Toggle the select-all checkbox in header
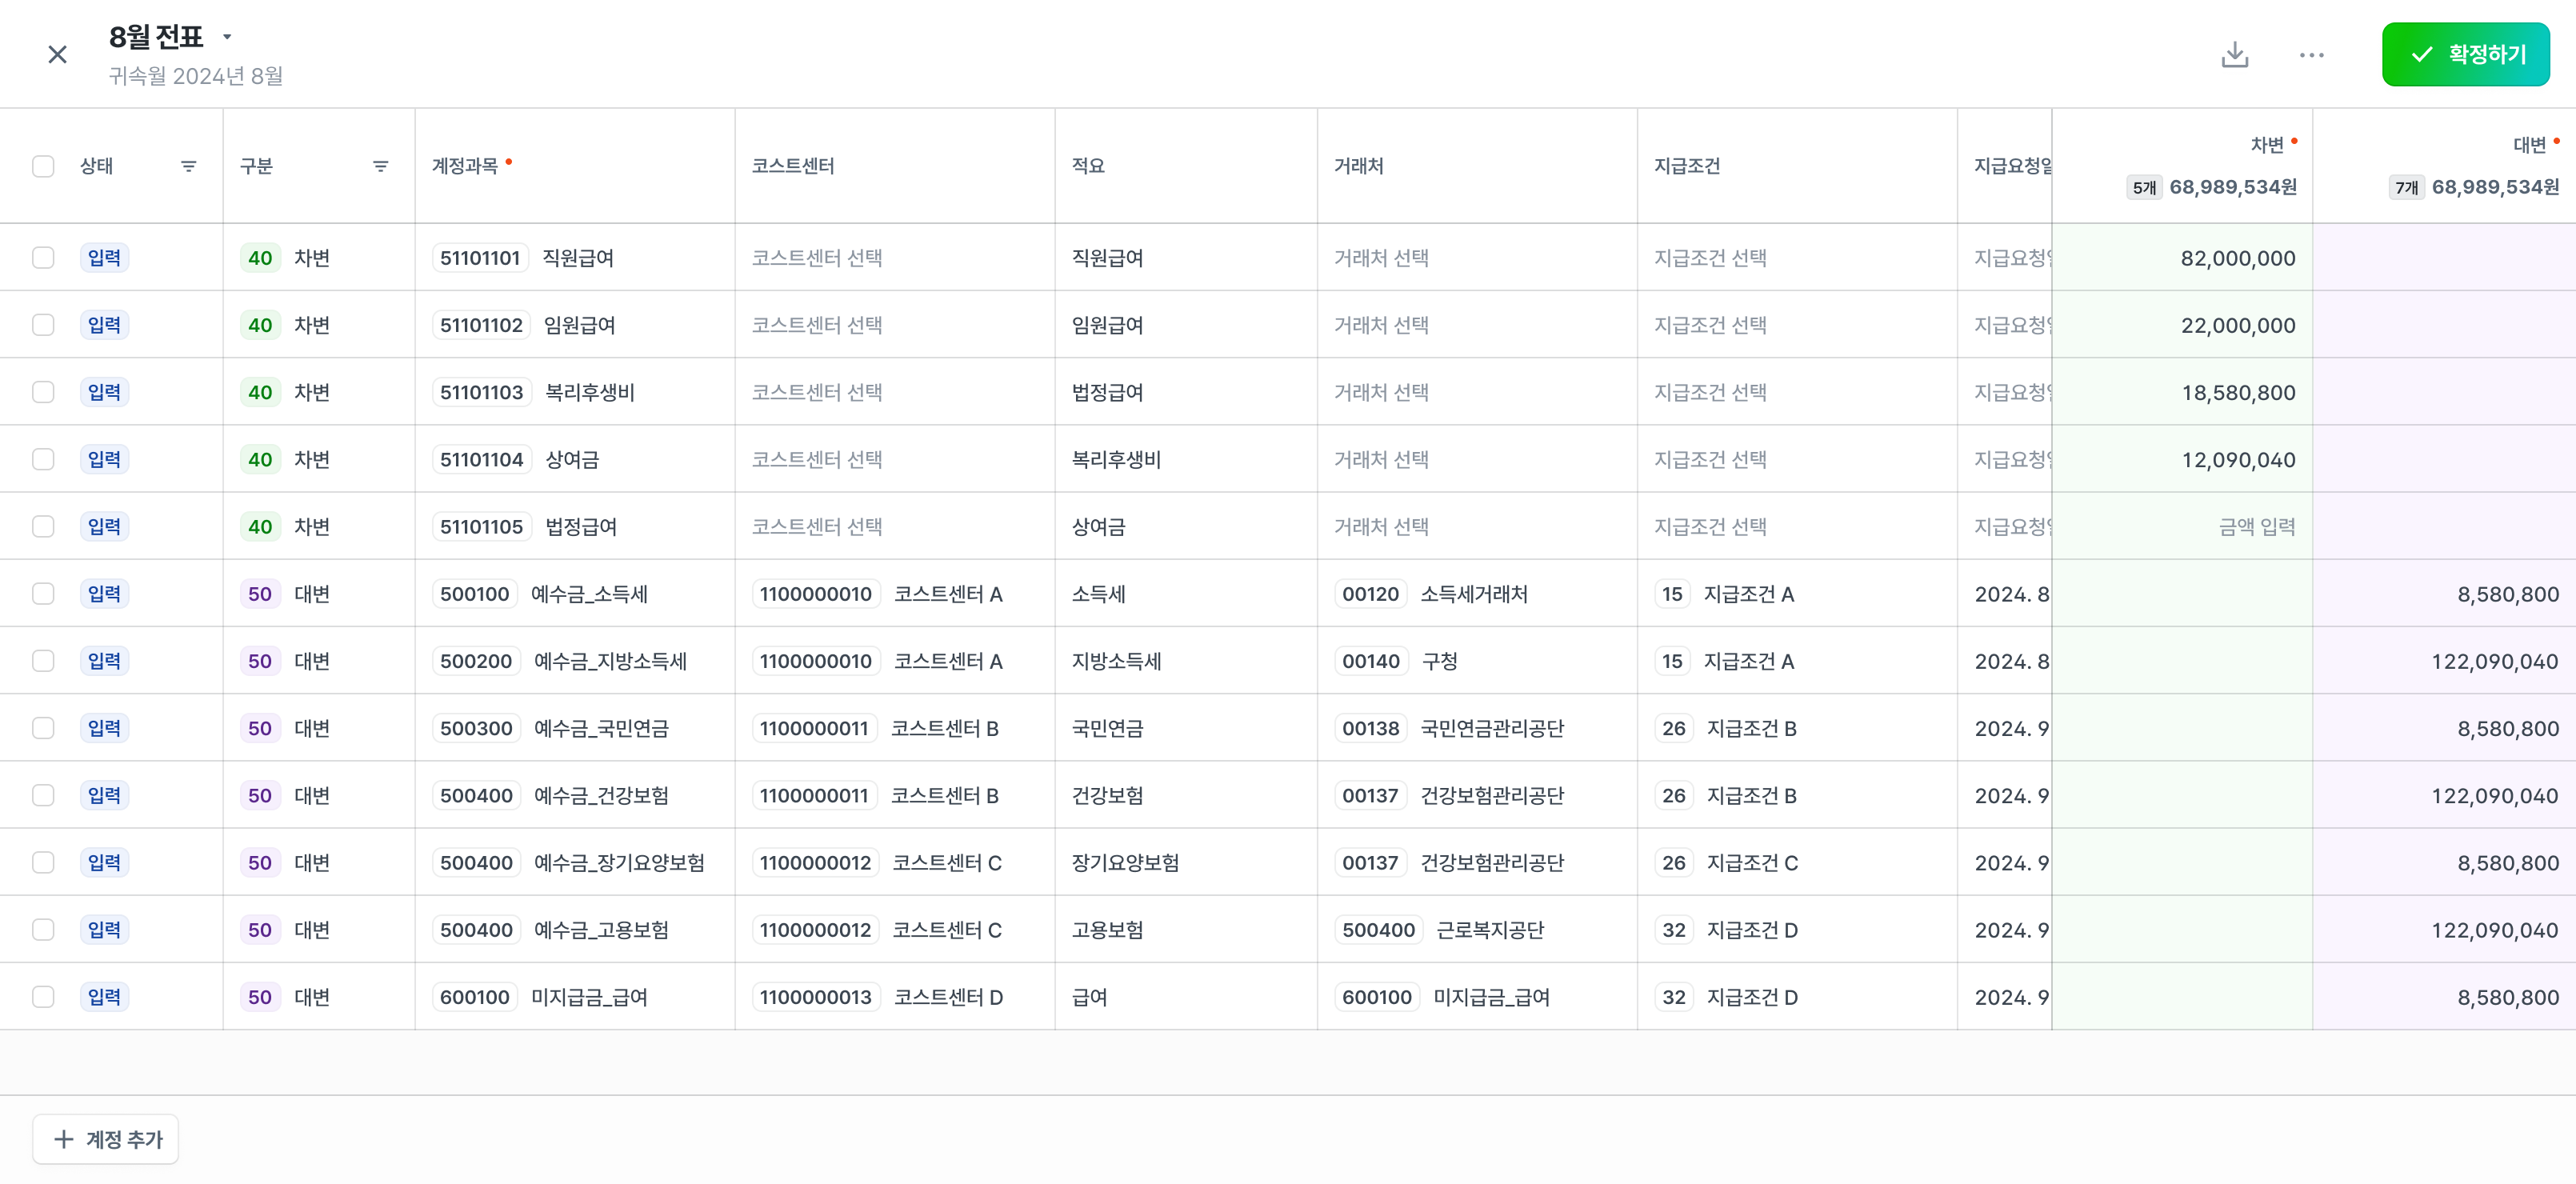2576x1184 pixels. click(43, 166)
